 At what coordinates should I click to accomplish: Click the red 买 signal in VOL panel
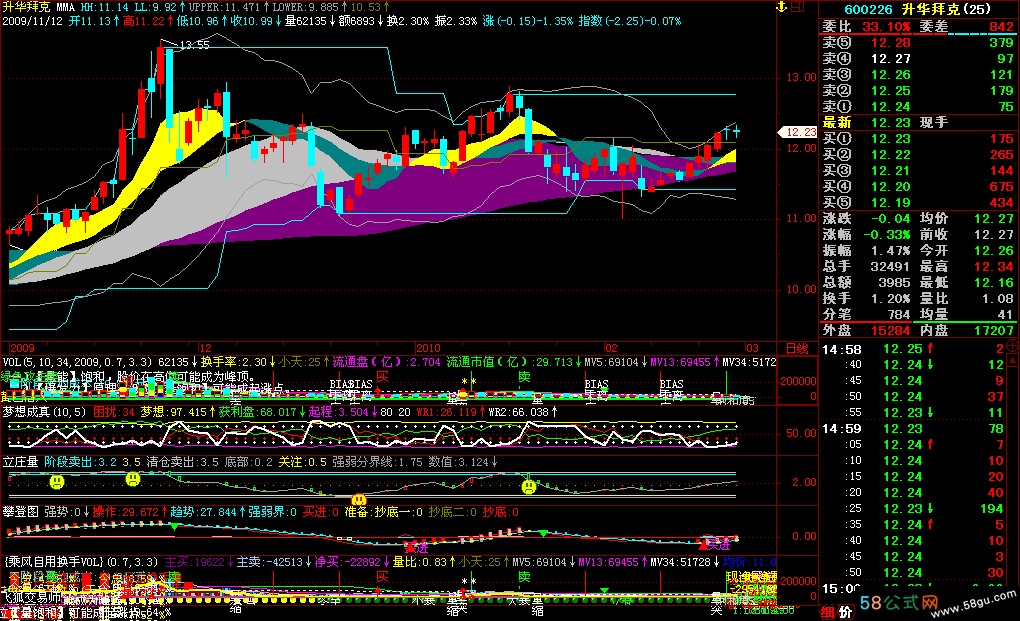coord(382,375)
